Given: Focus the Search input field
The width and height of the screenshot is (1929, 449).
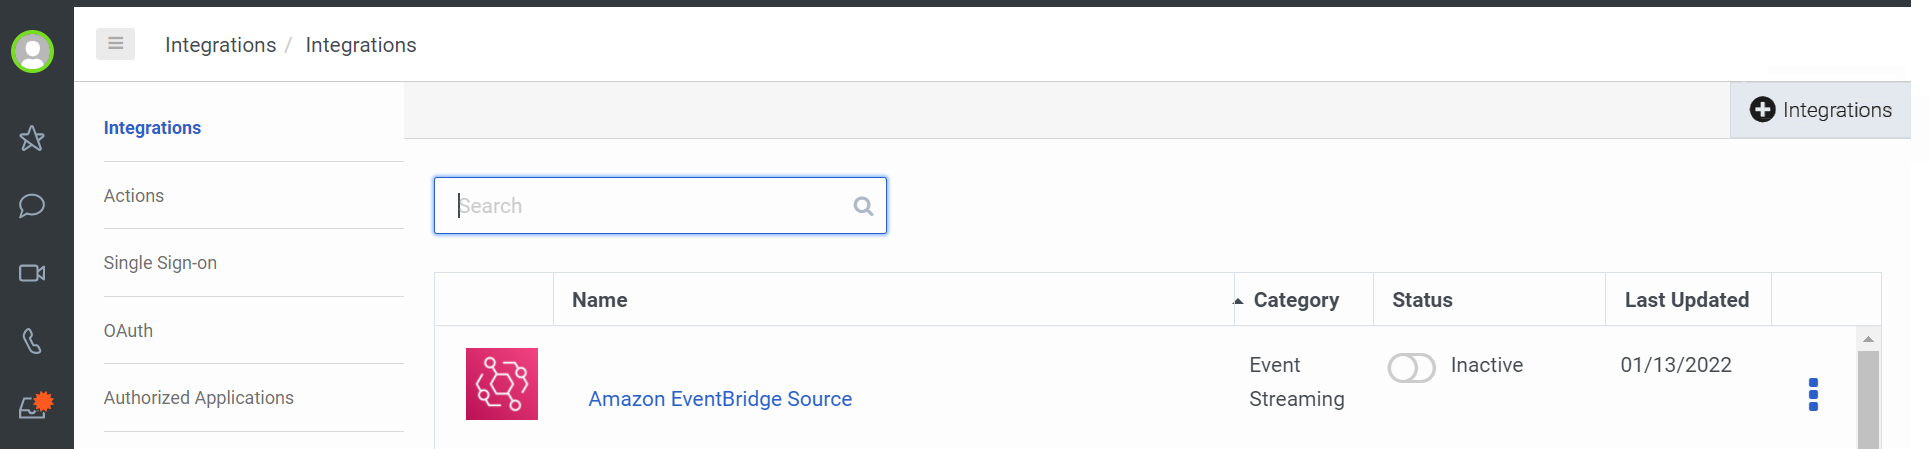Looking at the screenshot, I should [x=660, y=206].
